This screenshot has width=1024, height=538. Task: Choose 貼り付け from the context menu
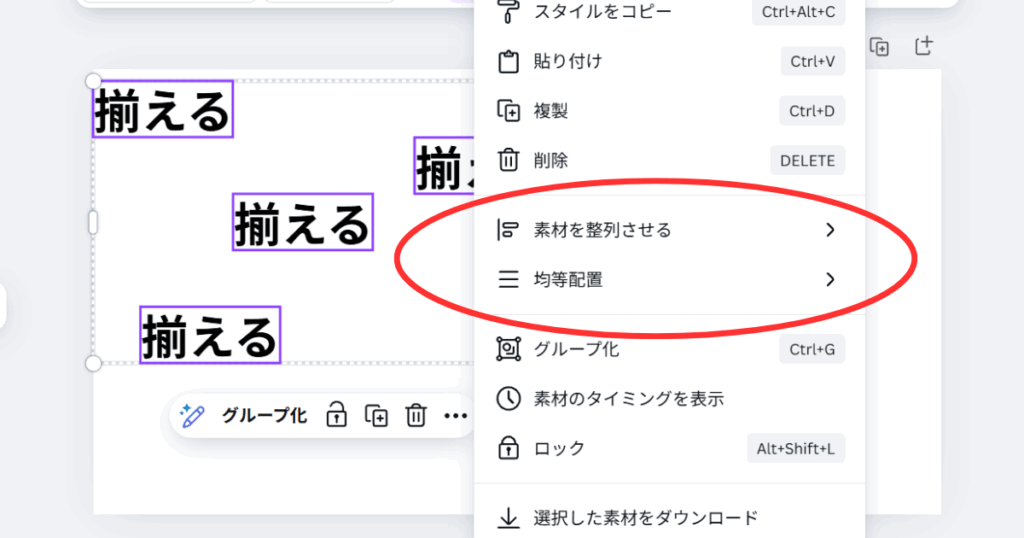669,61
